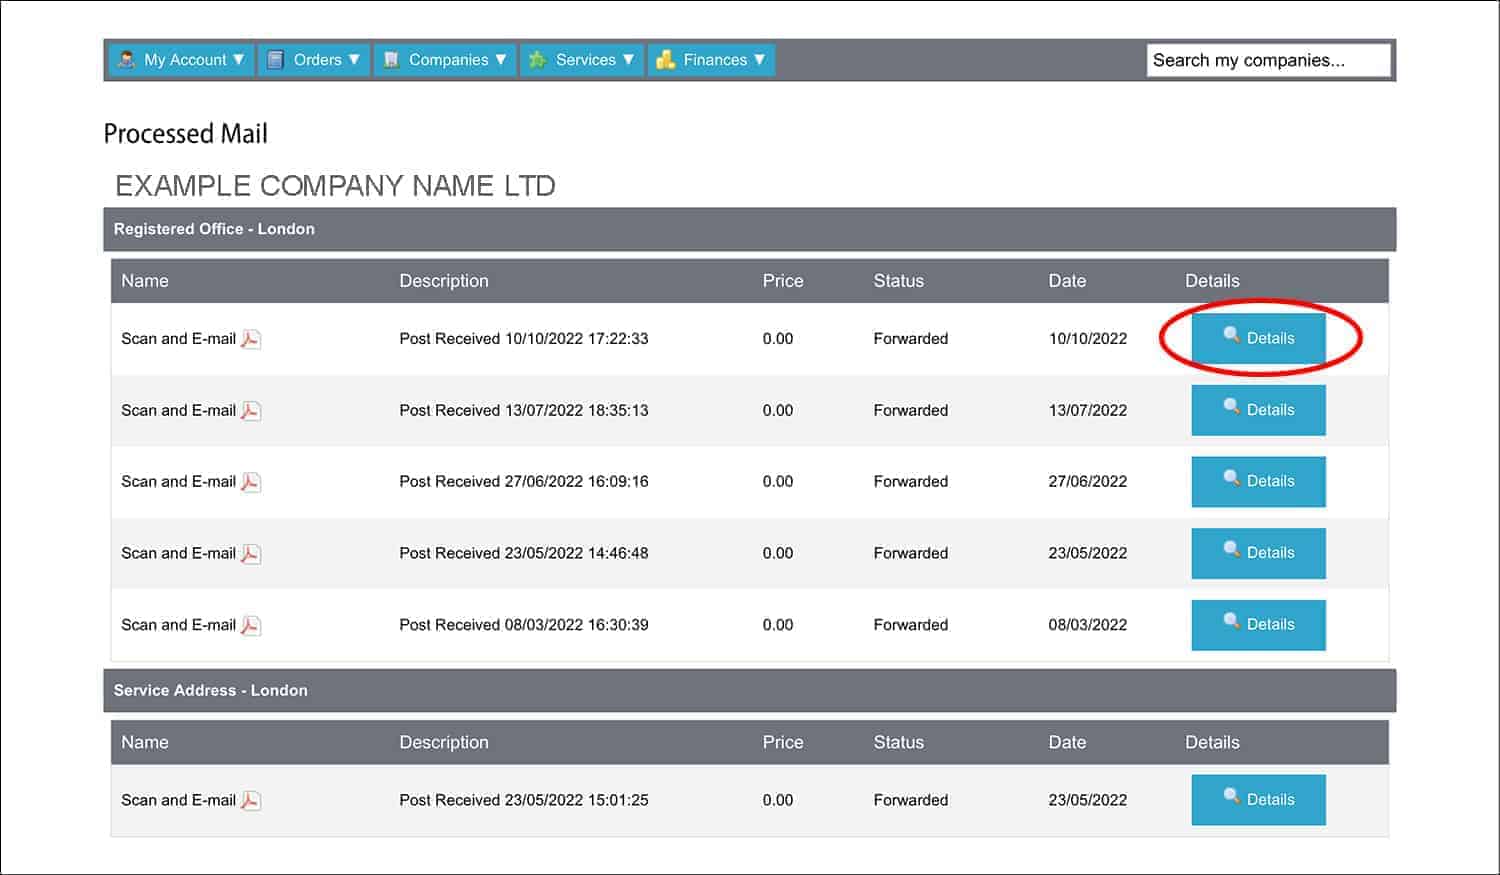Viewport: 1500px width, 875px height.
Task: View Details for 10/10/2022 mail
Action: (x=1258, y=338)
